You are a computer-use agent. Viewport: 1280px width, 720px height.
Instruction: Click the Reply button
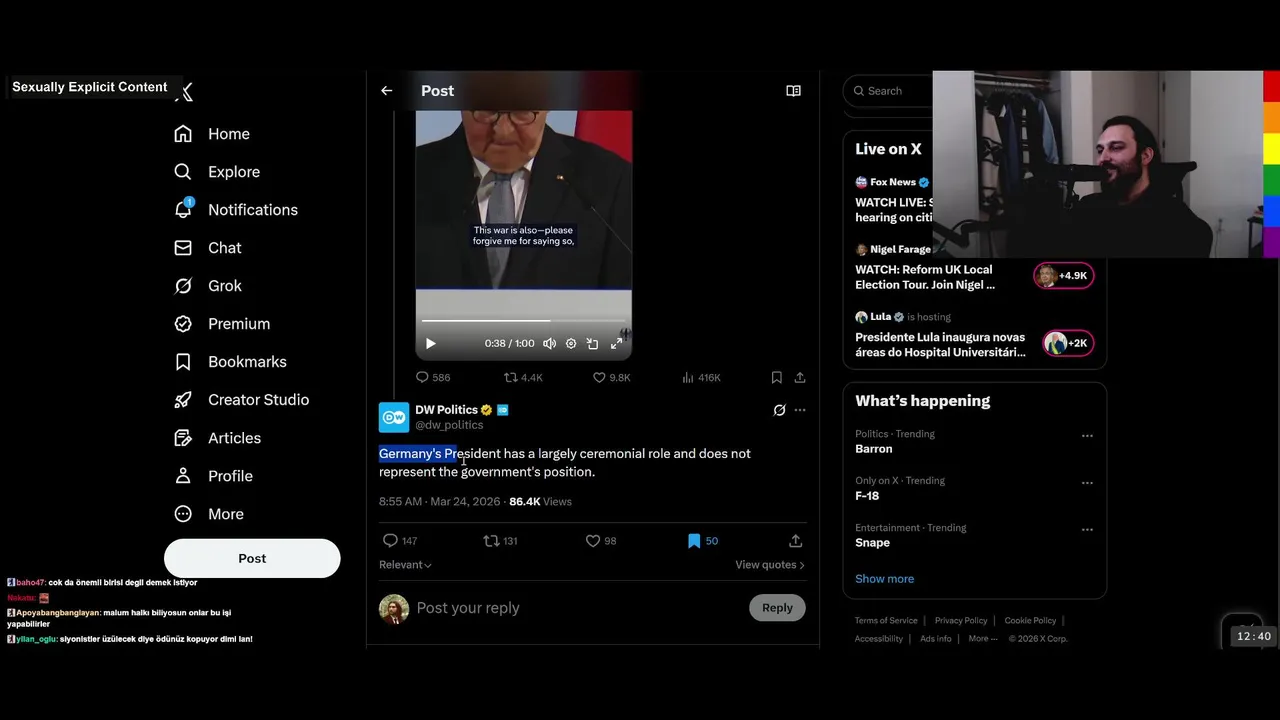[x=777, y=608]
